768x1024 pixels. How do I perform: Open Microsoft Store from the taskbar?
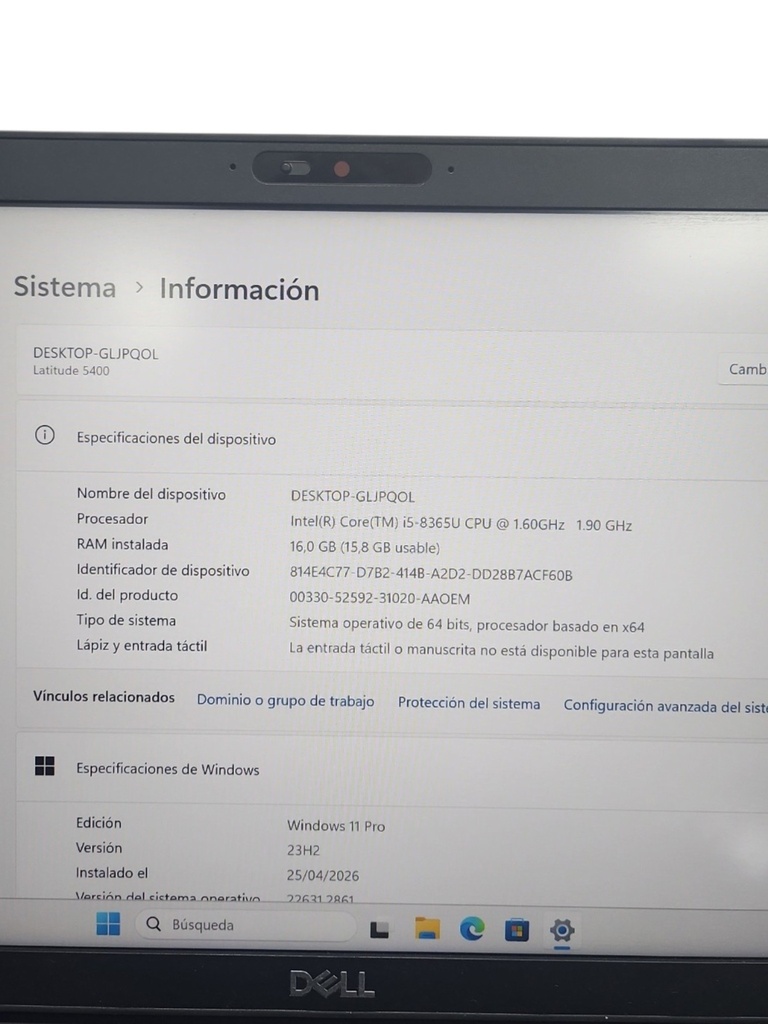coord(517,930)
